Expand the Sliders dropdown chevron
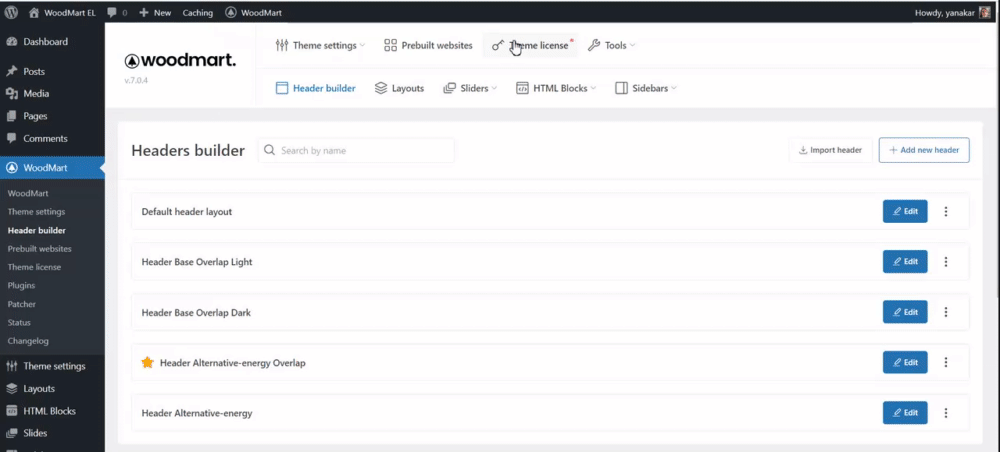Screen dimensions: 1000x452 coord(494,89)
